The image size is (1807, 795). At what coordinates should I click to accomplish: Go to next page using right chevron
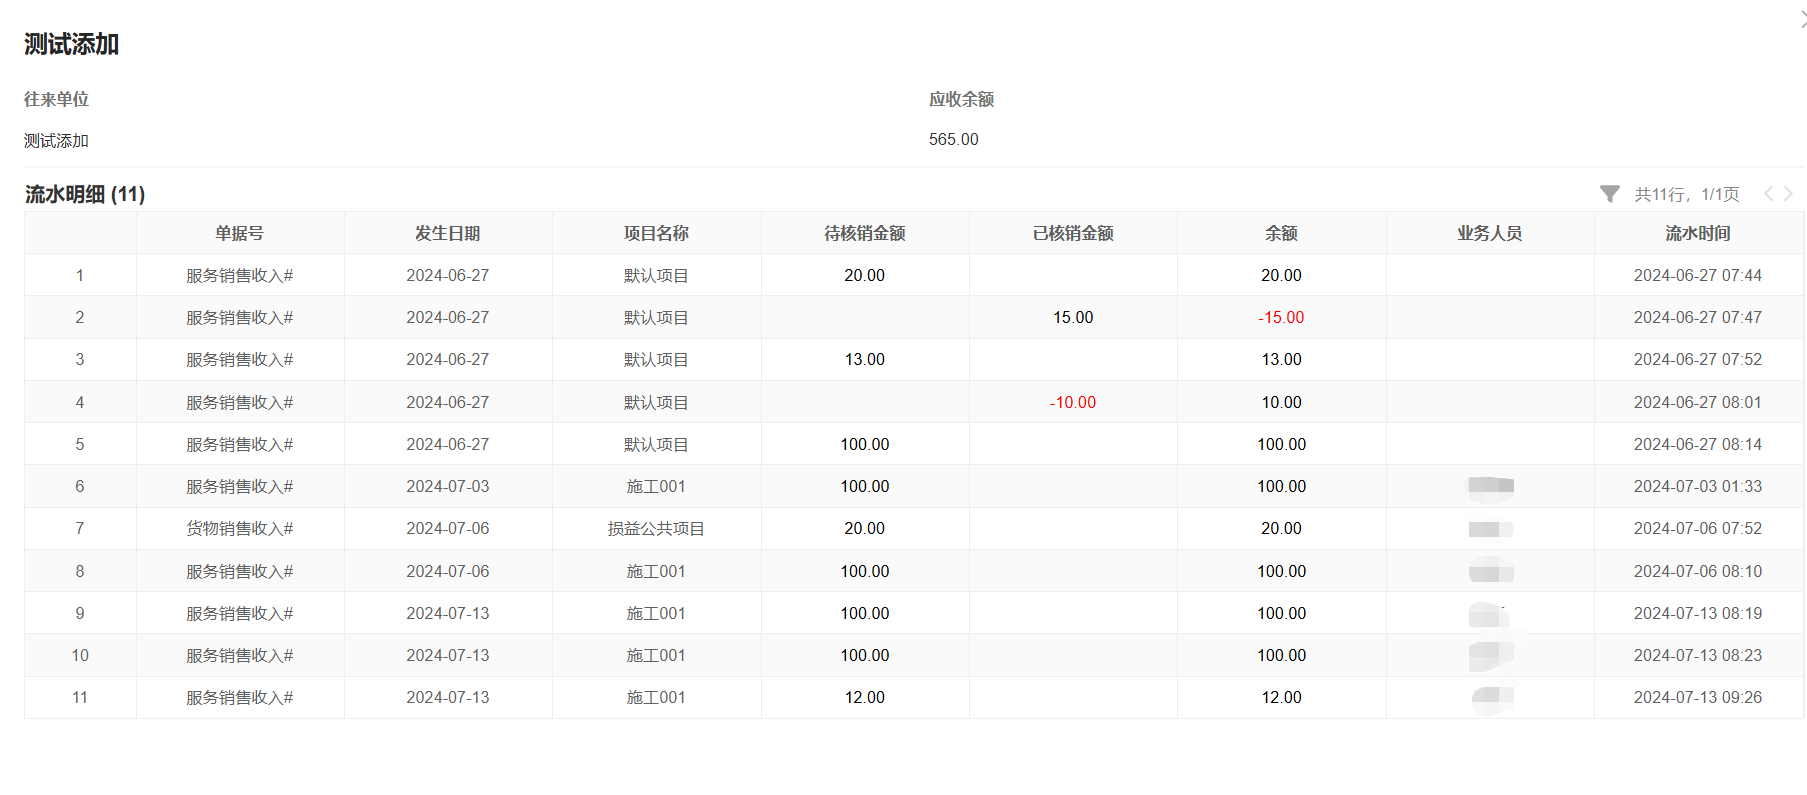tap(1788, 194)
